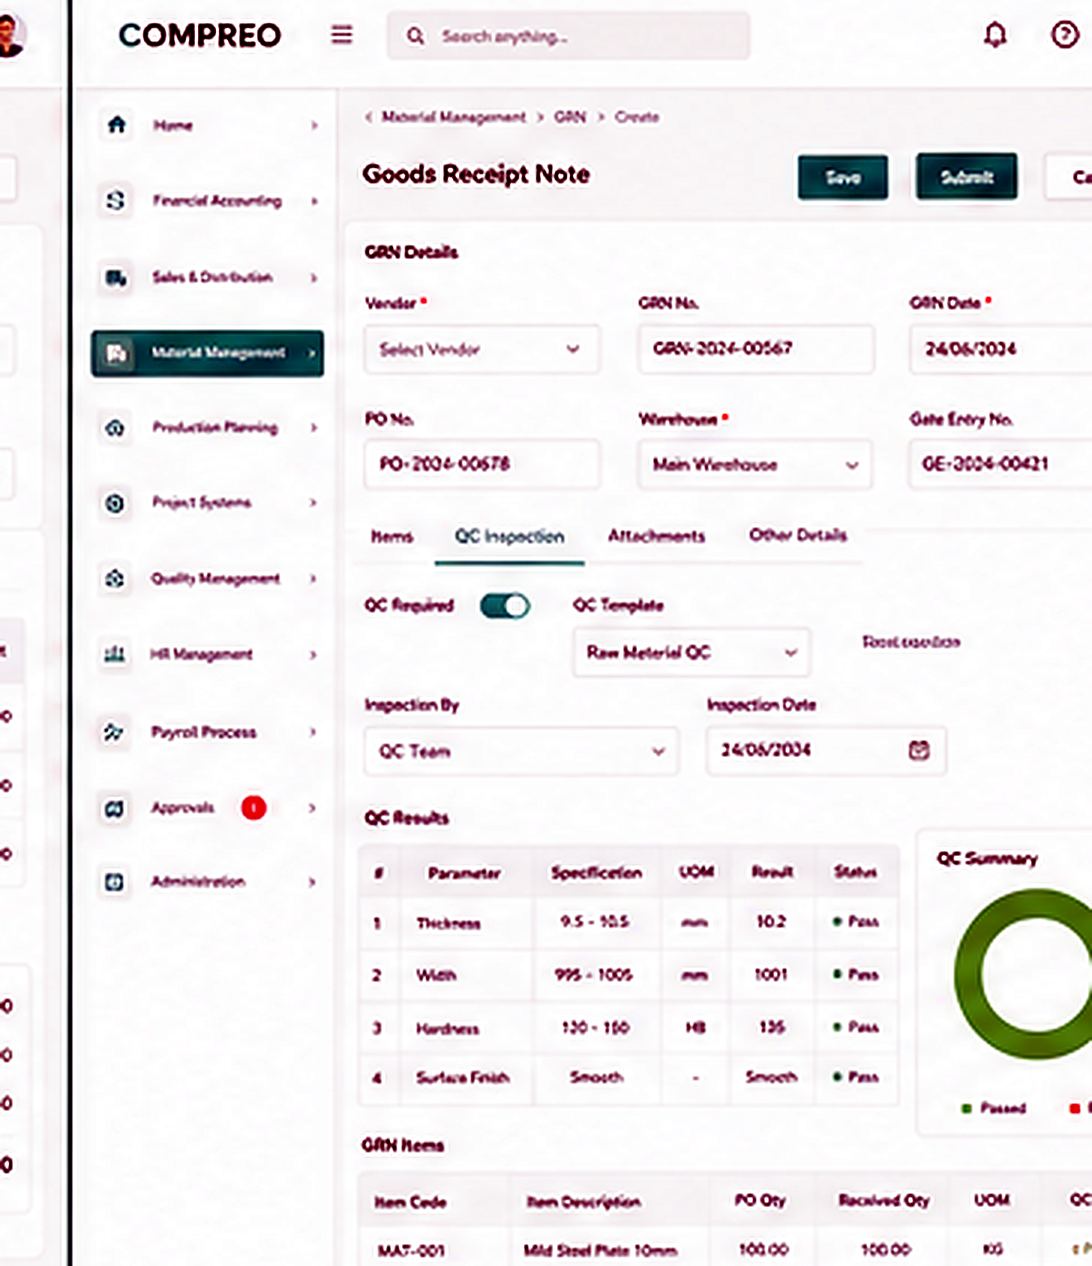The height and width of the screenshot is (1266, 1092).
Task: Click the Material Management sidebar icon
Action: coord(116,353)
